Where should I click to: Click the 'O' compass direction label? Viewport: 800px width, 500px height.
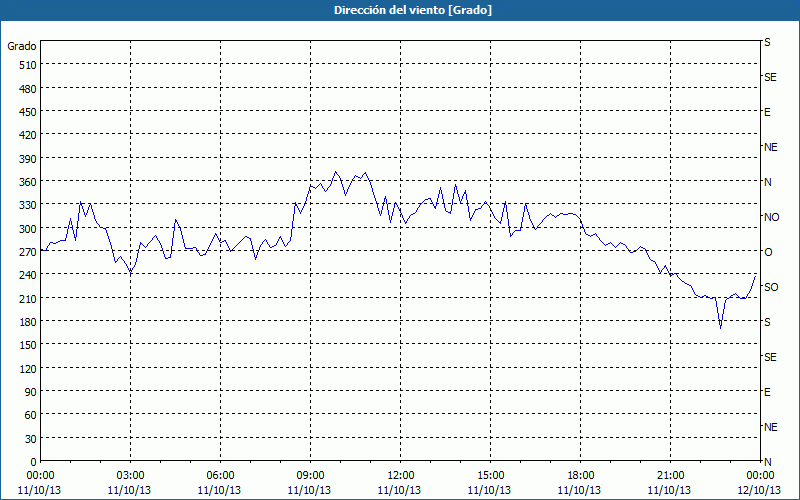[x=768, y=252]
